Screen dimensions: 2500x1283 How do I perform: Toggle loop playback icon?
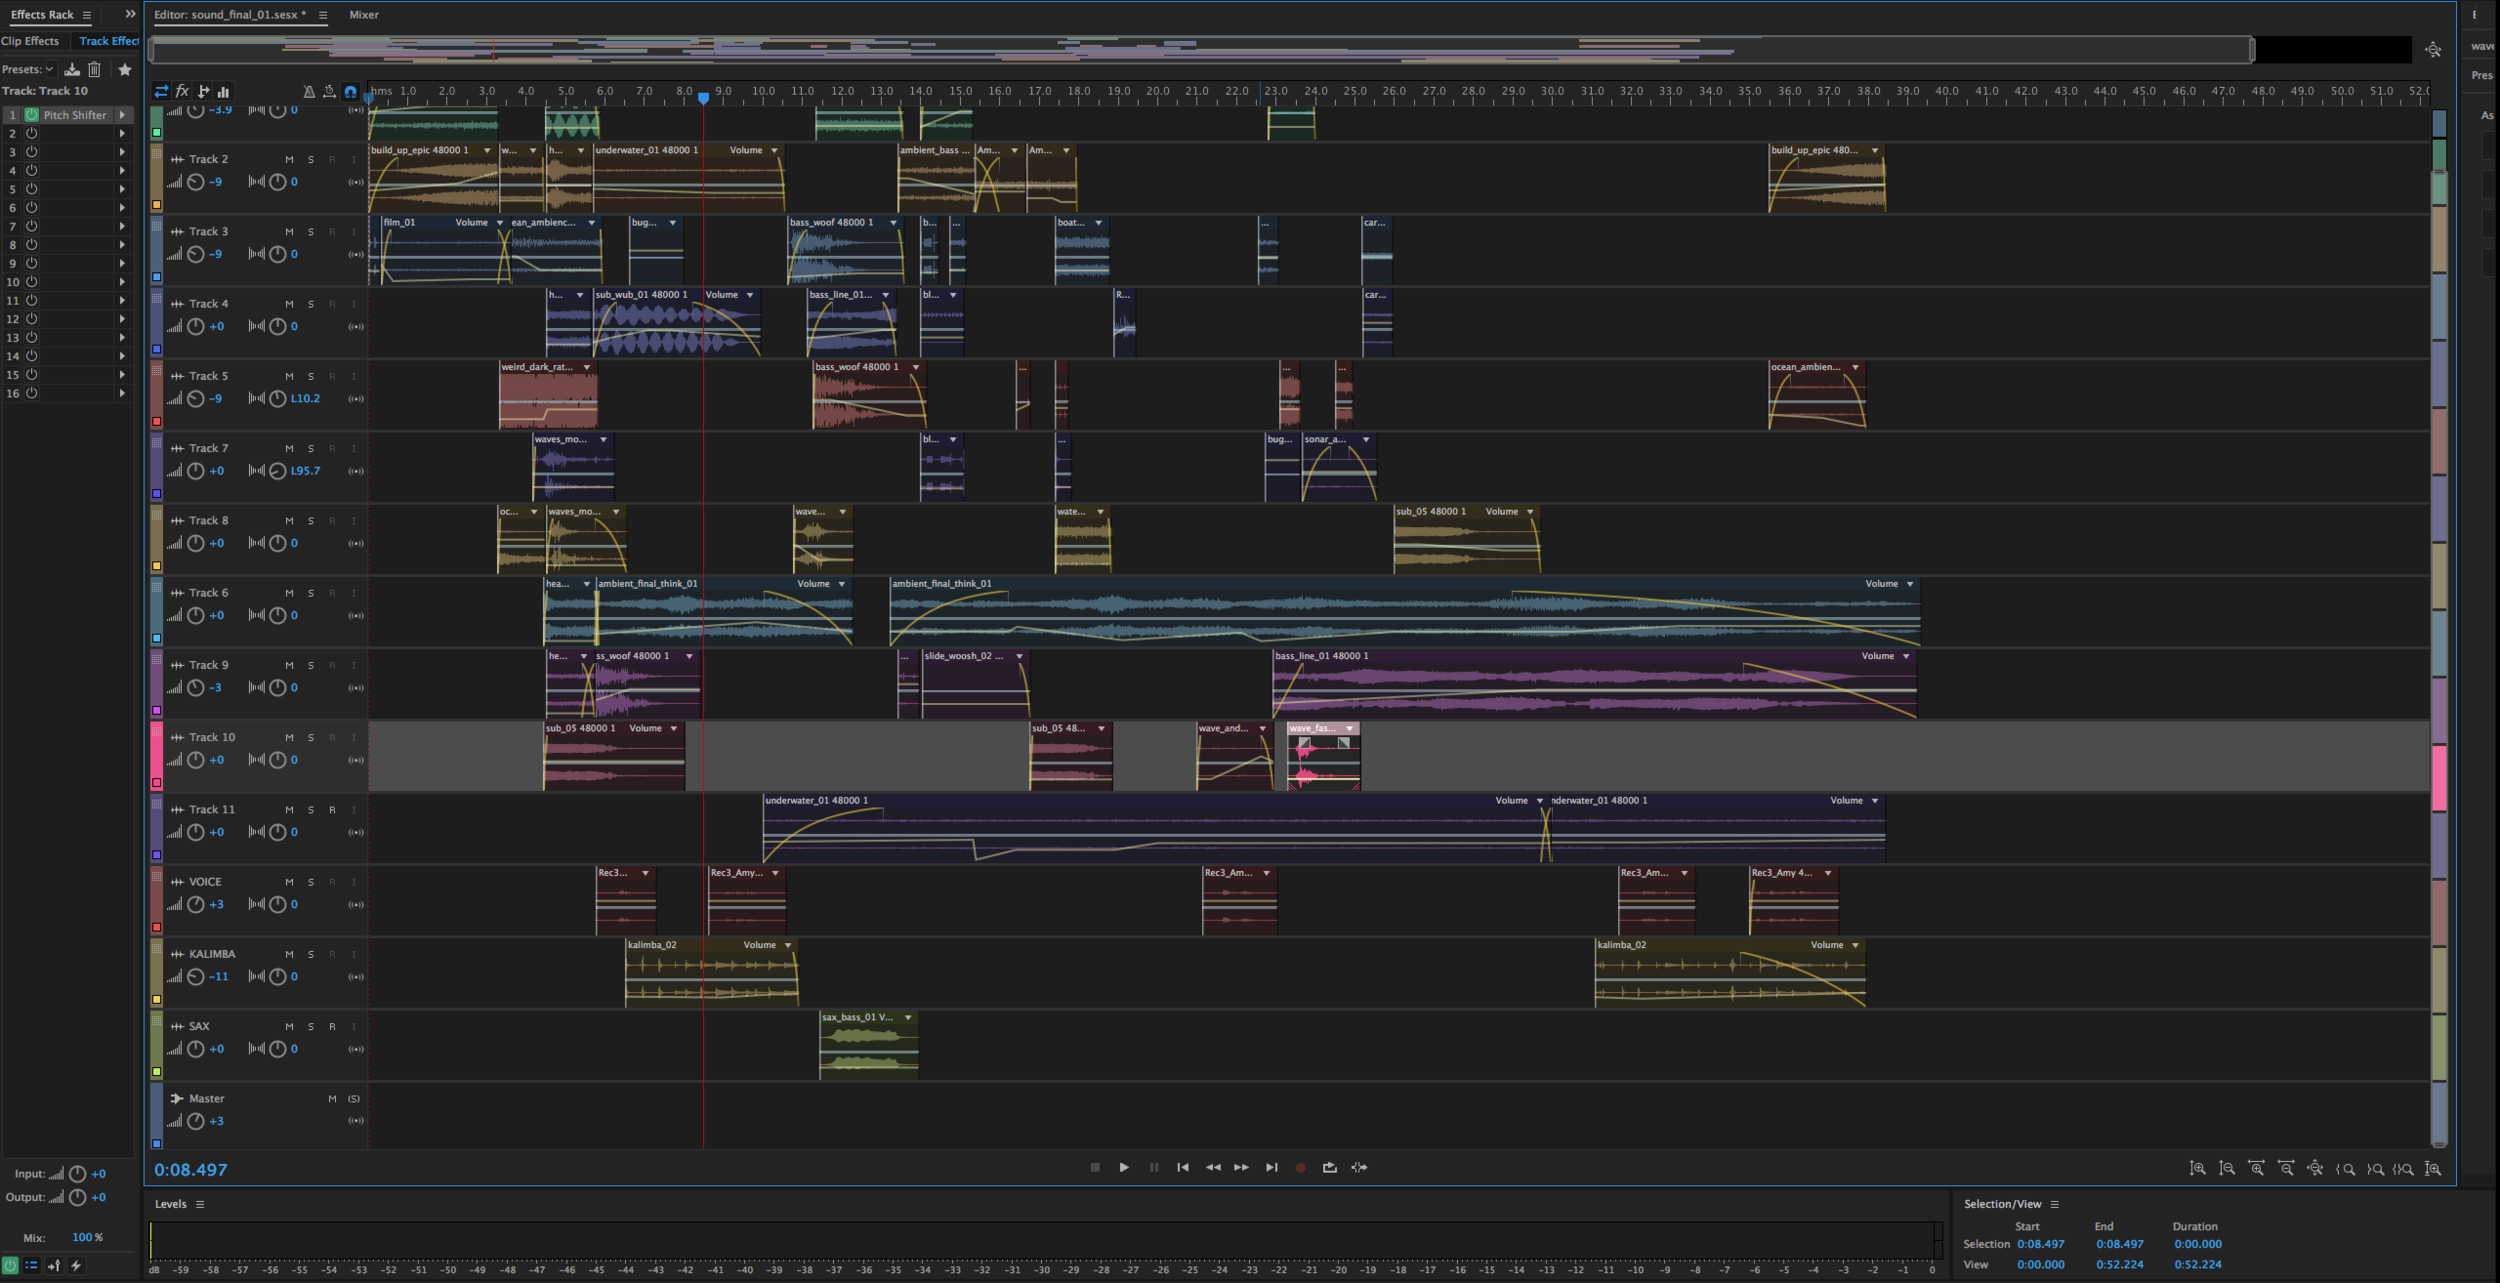click(1329, 1167)
